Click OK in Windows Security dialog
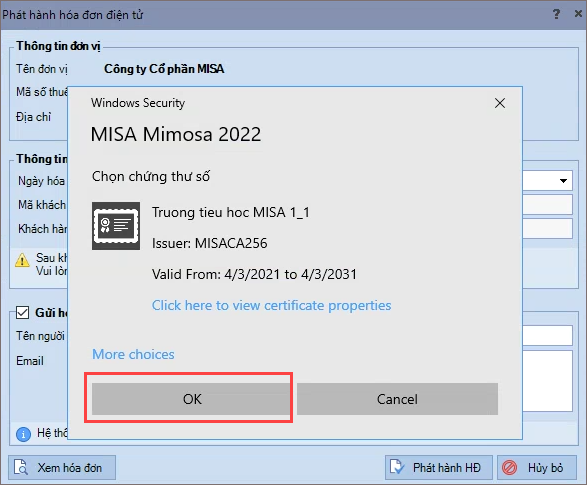Viewport: 587px width, 485px height. coord(191,399)
